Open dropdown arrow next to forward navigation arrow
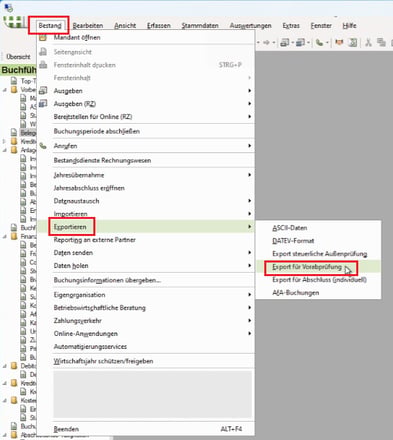 [x=273, y=43]
